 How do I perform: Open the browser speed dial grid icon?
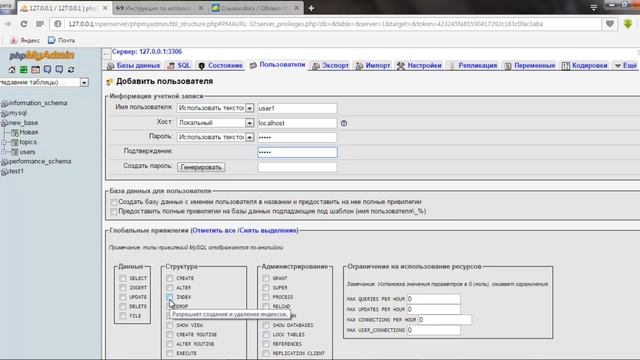(40, 24)
